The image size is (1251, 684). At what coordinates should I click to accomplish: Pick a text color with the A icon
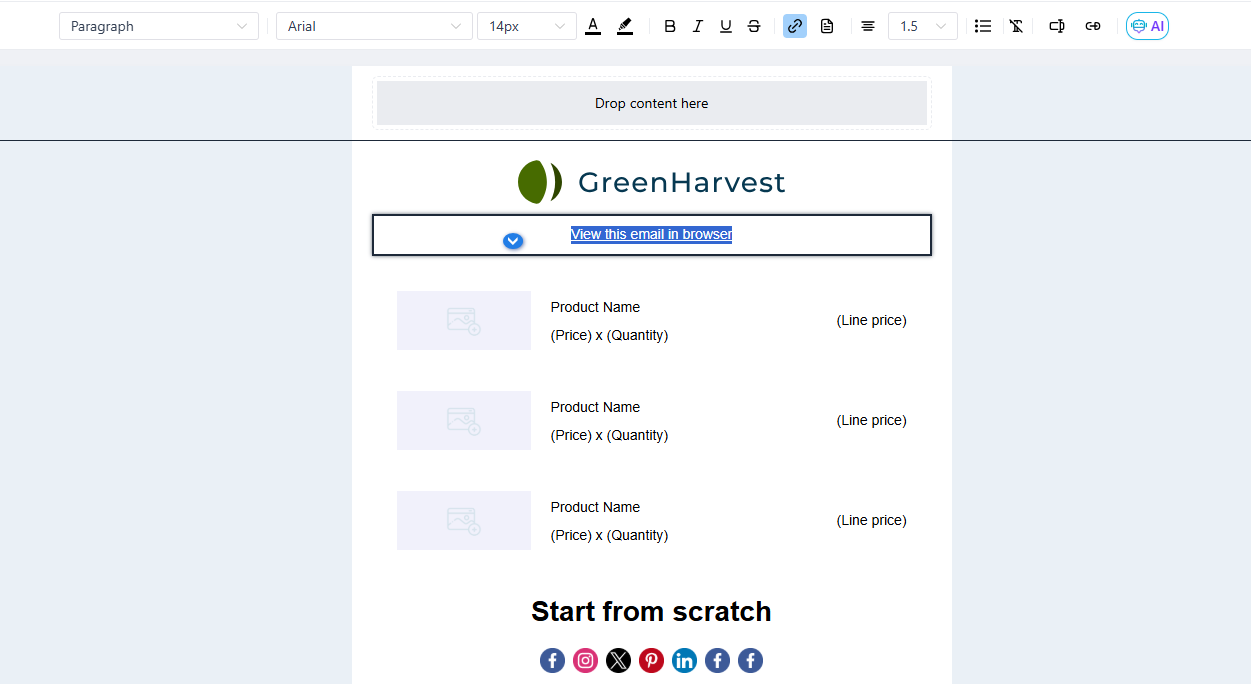593,26
